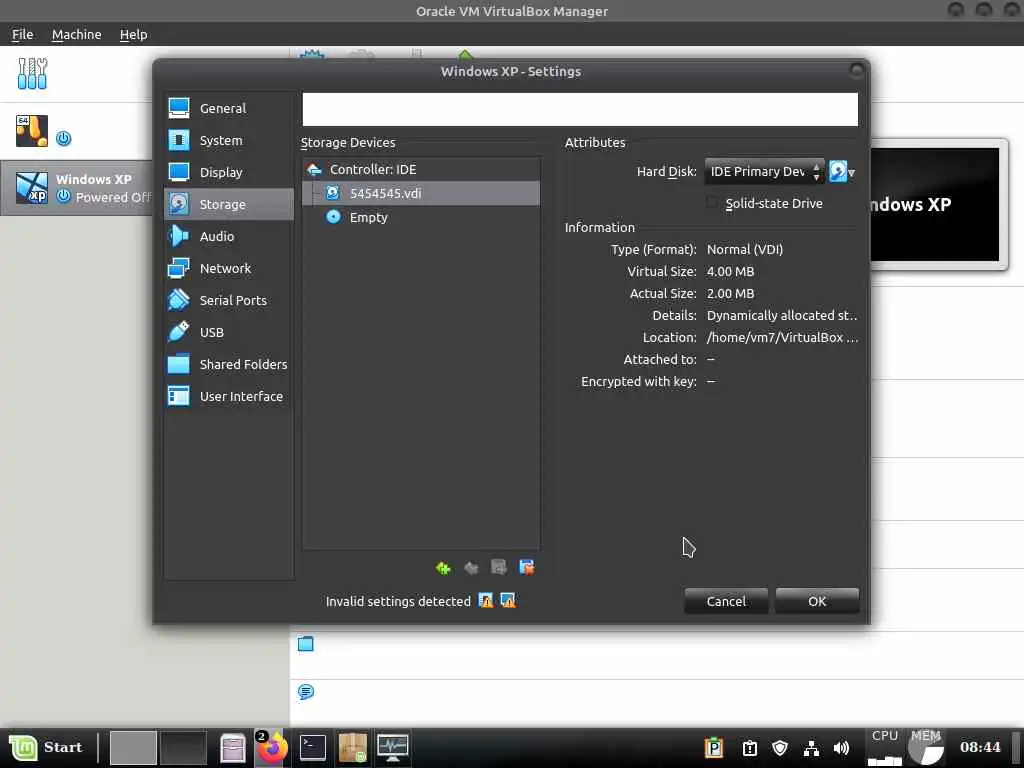Click the OK button

coord(817,601)
